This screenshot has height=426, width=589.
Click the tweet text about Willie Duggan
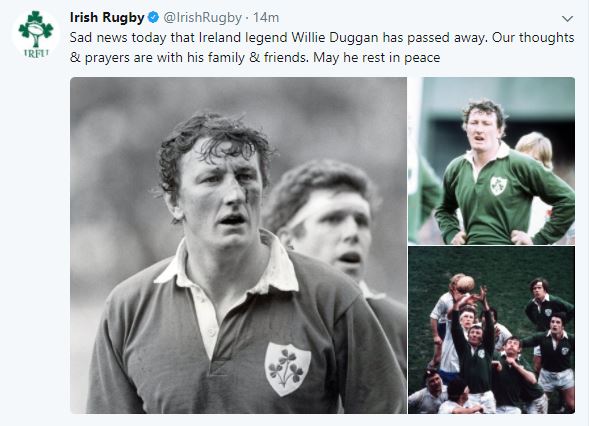pos(322,47)
